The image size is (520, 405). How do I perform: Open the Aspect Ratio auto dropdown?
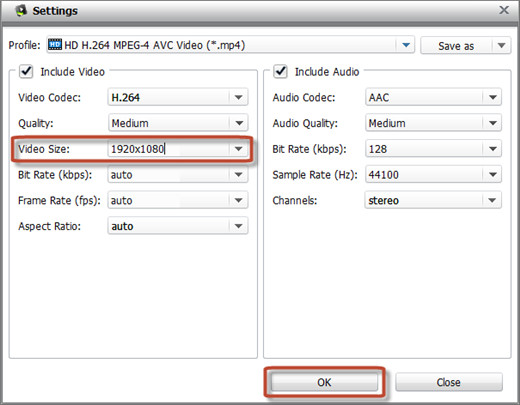tap(178, 226)
